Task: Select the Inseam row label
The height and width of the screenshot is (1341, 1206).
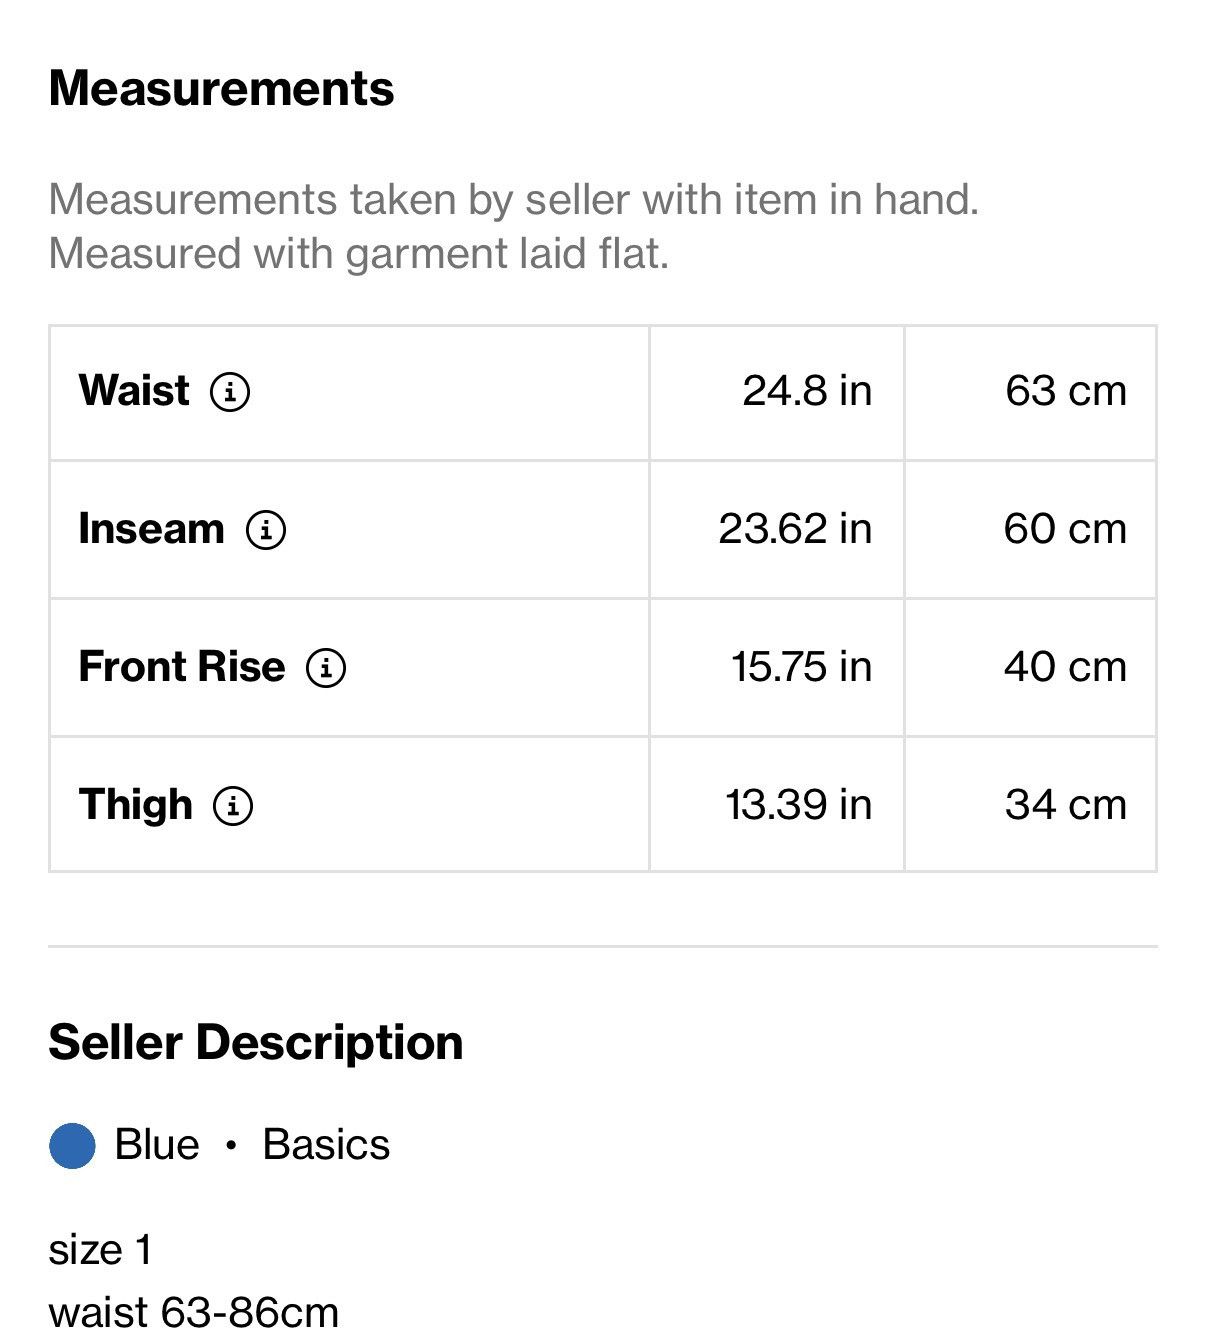Action: click(x=152, y=528)
